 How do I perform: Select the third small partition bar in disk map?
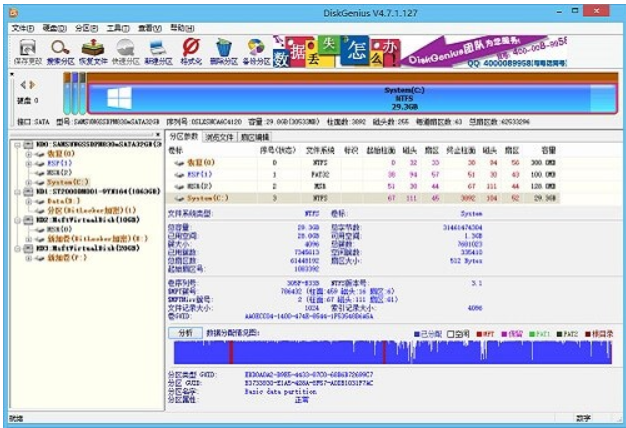82,93
